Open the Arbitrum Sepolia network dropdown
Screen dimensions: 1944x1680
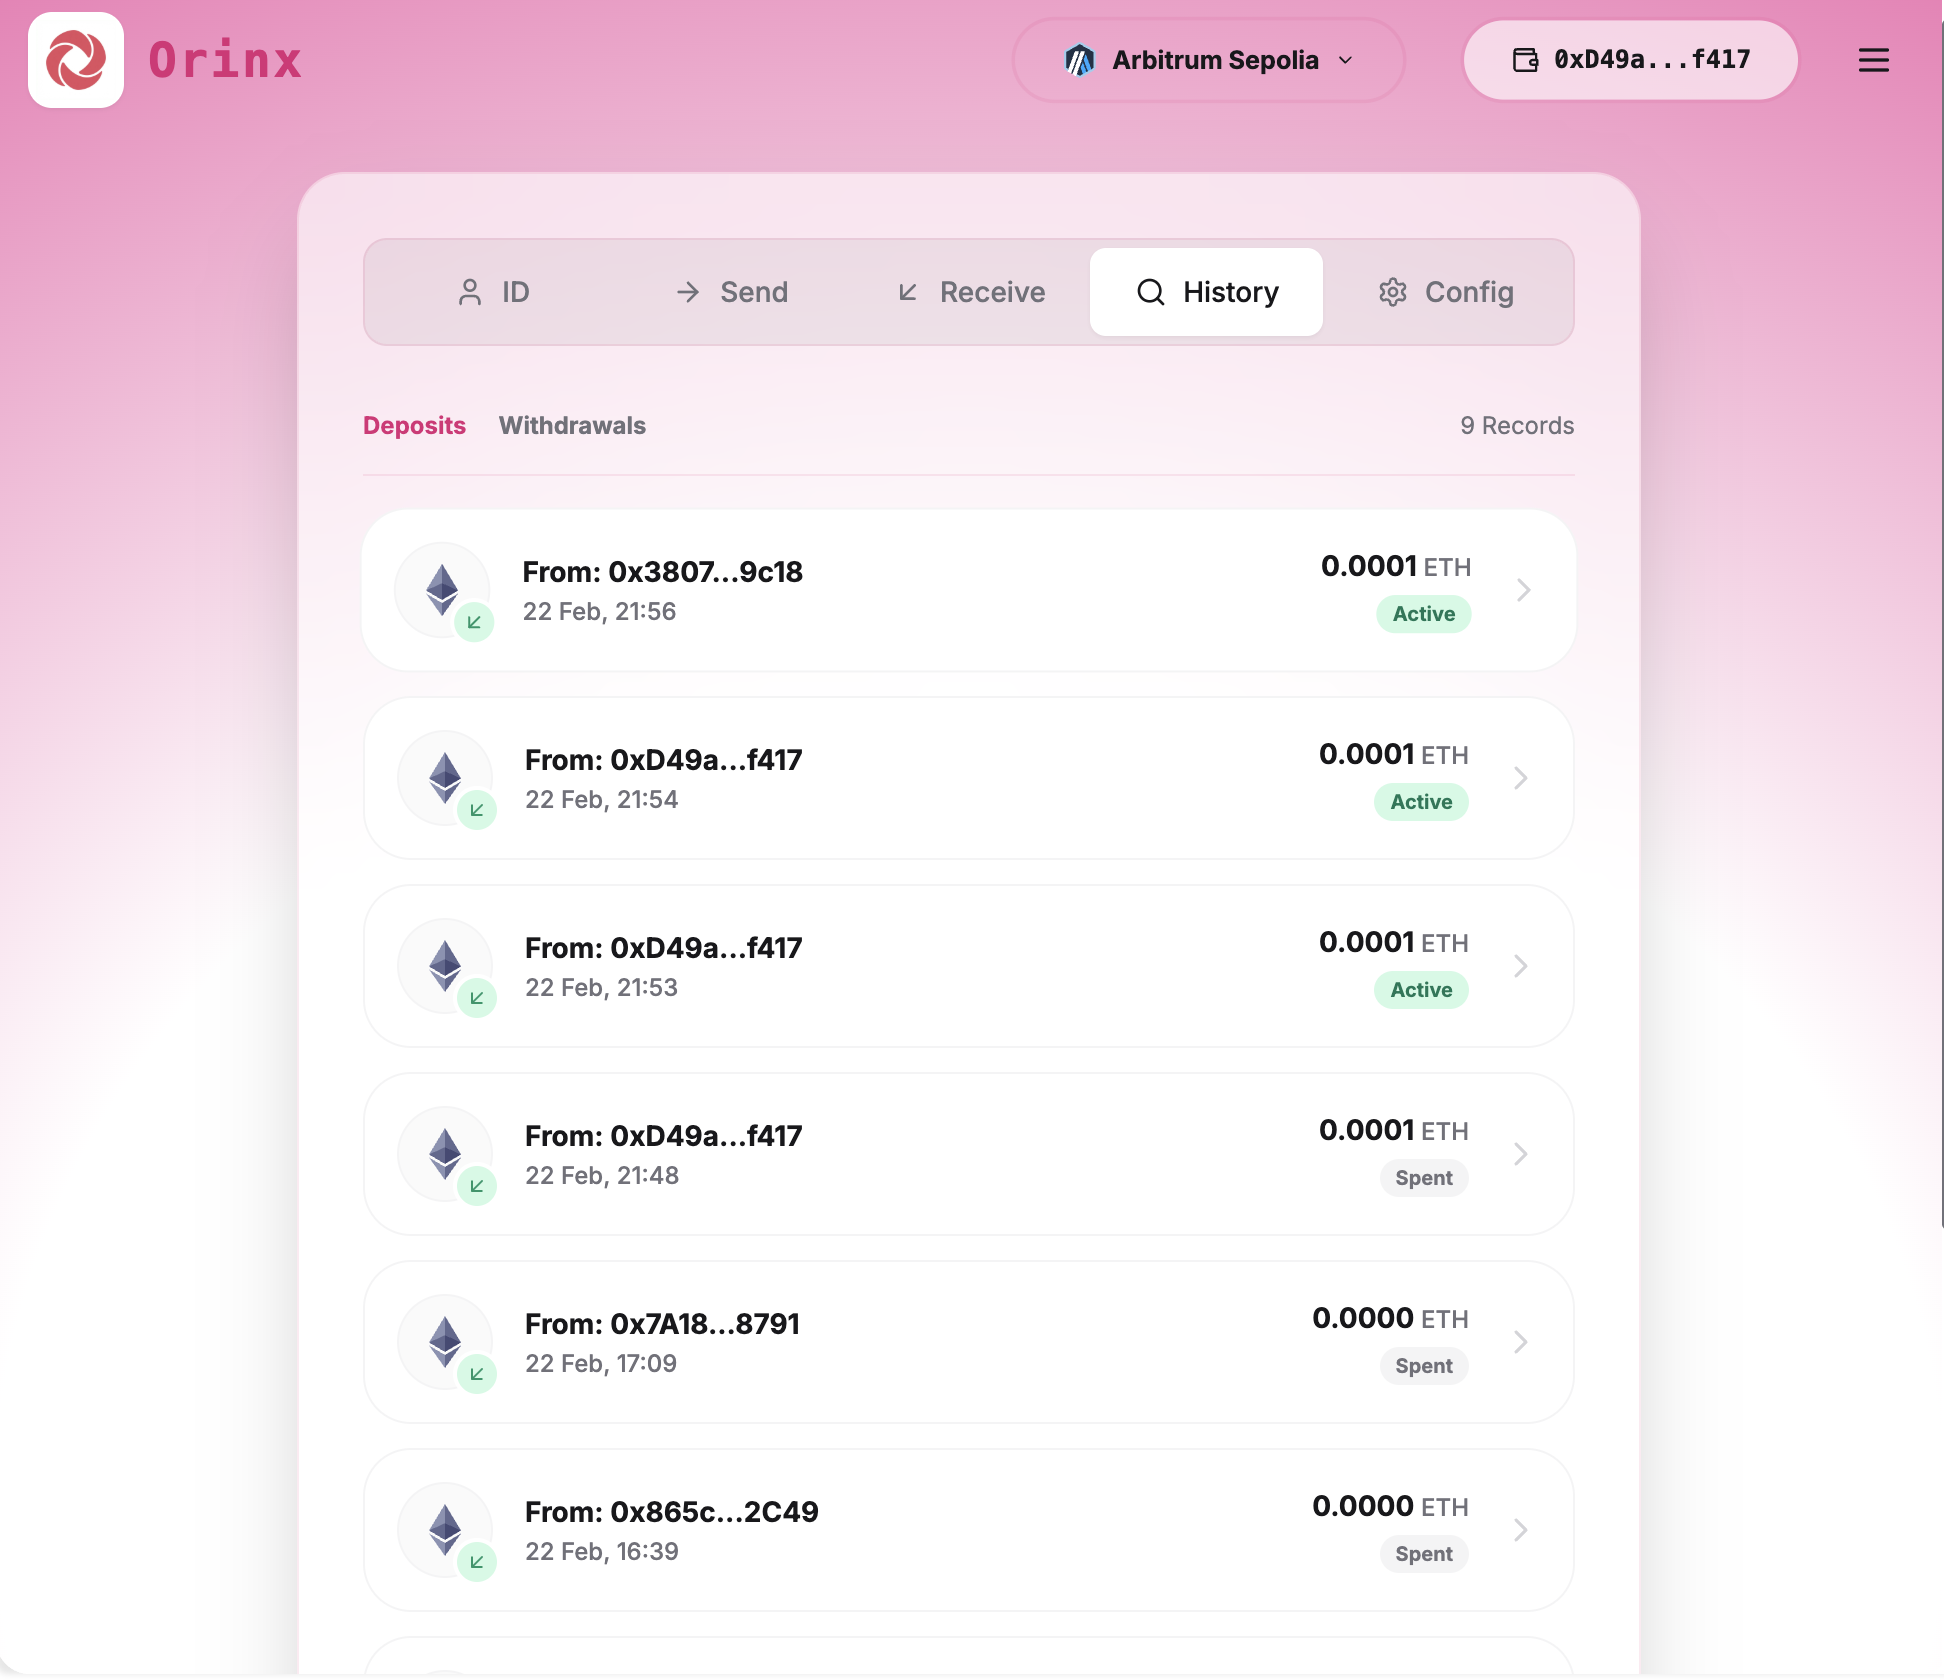coord(1208,60)
